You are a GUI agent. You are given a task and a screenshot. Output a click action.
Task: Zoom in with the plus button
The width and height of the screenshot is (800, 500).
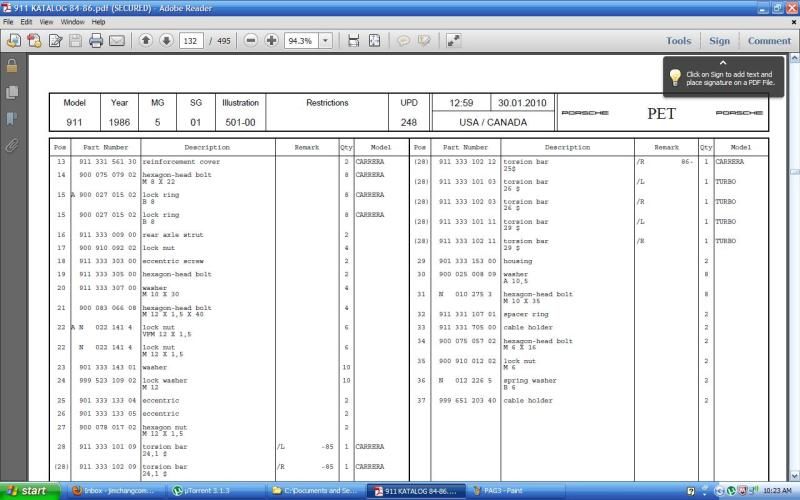pos(271,40)
